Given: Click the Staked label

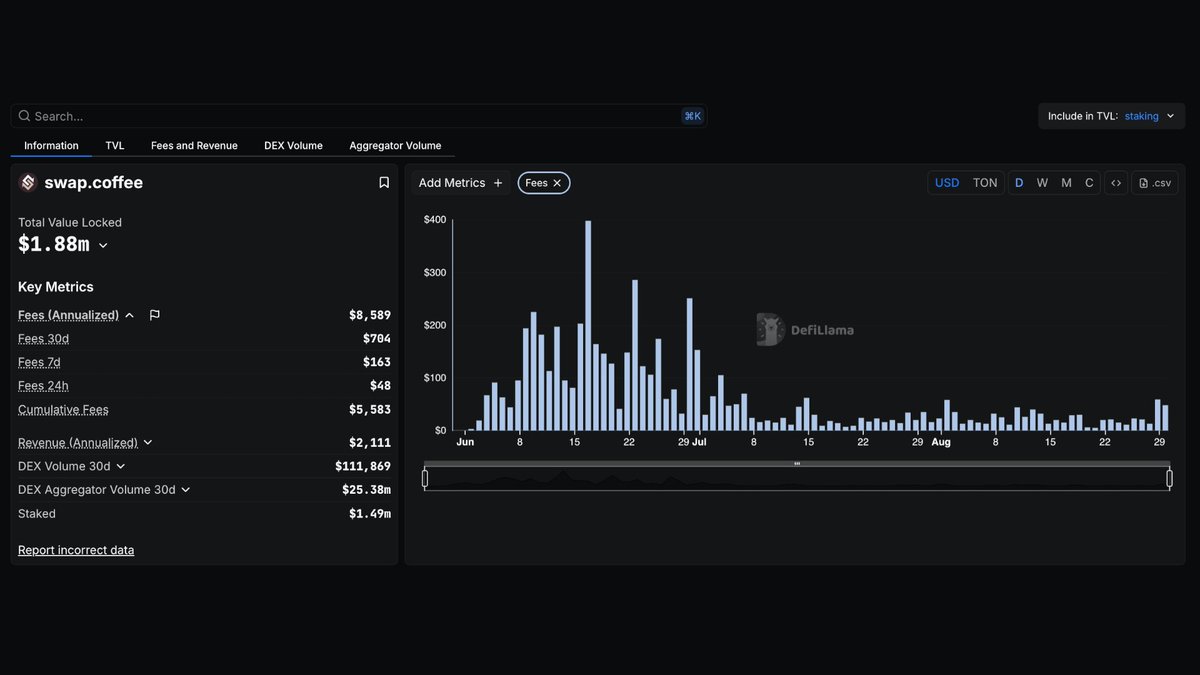Looking at the screenshot, I should (x=37, y=514).
